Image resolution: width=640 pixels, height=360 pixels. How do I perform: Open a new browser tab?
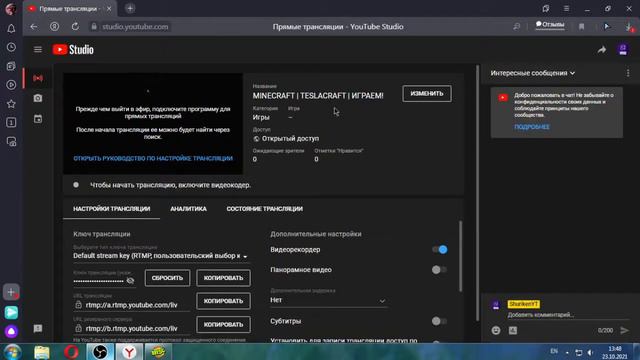pyautogui.click(x=130, y=8)
